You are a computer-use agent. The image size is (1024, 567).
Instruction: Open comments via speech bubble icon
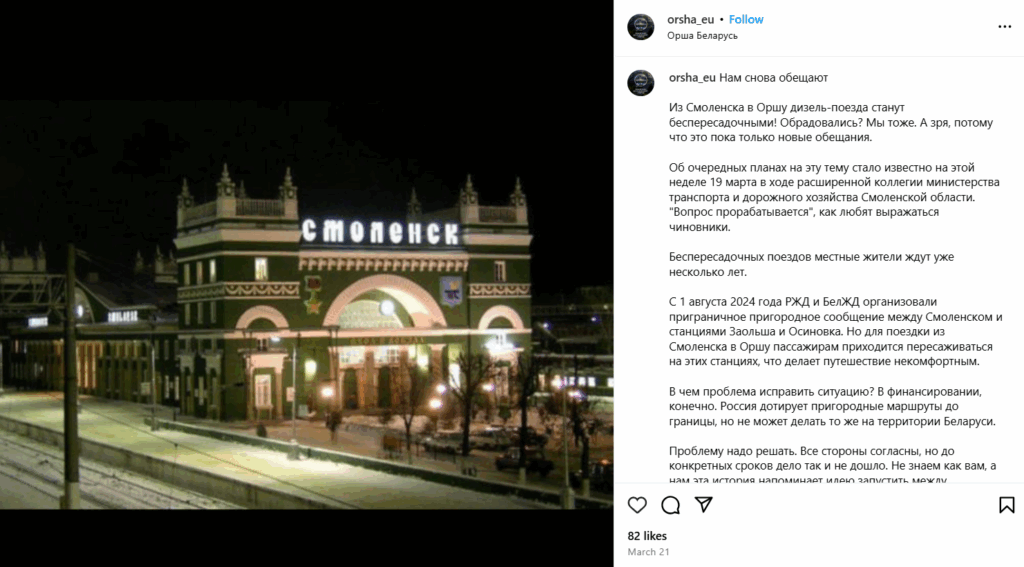click(671, 505)
